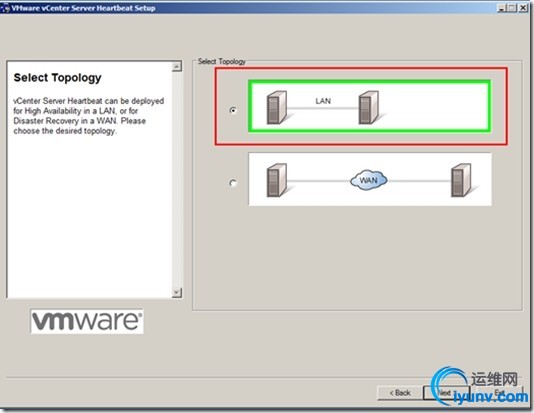534x413 pixels.
Task: Go back with the Back button
Action: (400, 393)
